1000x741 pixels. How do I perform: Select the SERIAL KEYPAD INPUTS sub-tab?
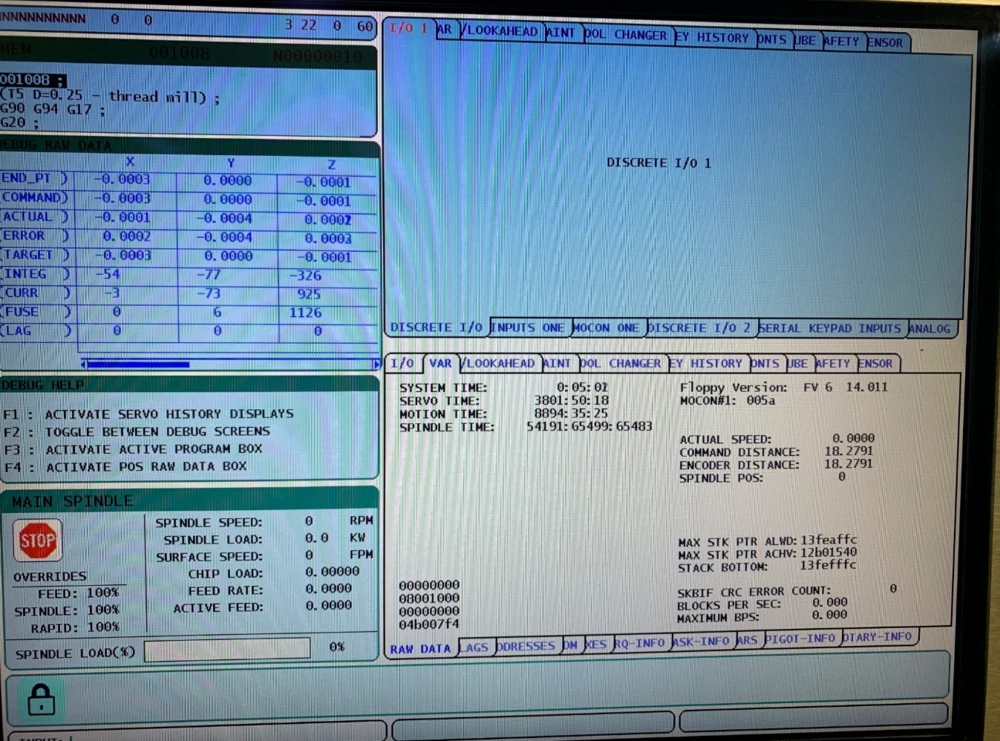click(831, 328)
